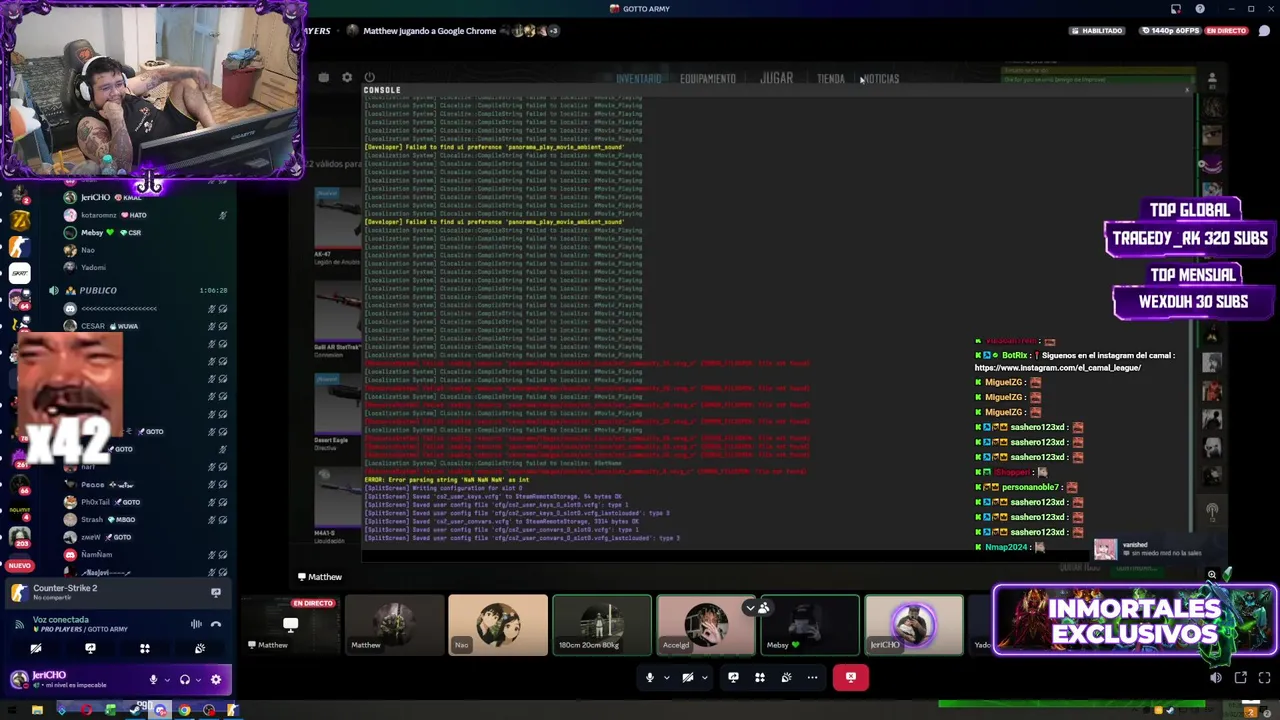Open the Opera browser from the taskbar

[86, 711]
